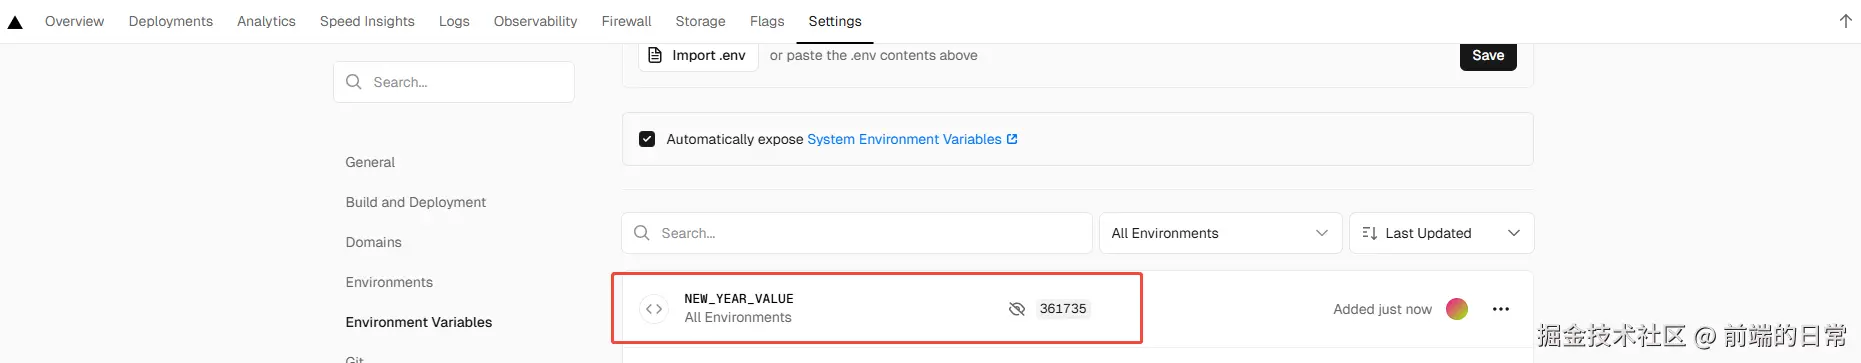Click the value 361735
Viewport: 1861px width, 363px height.
(x=1063, y=309)
